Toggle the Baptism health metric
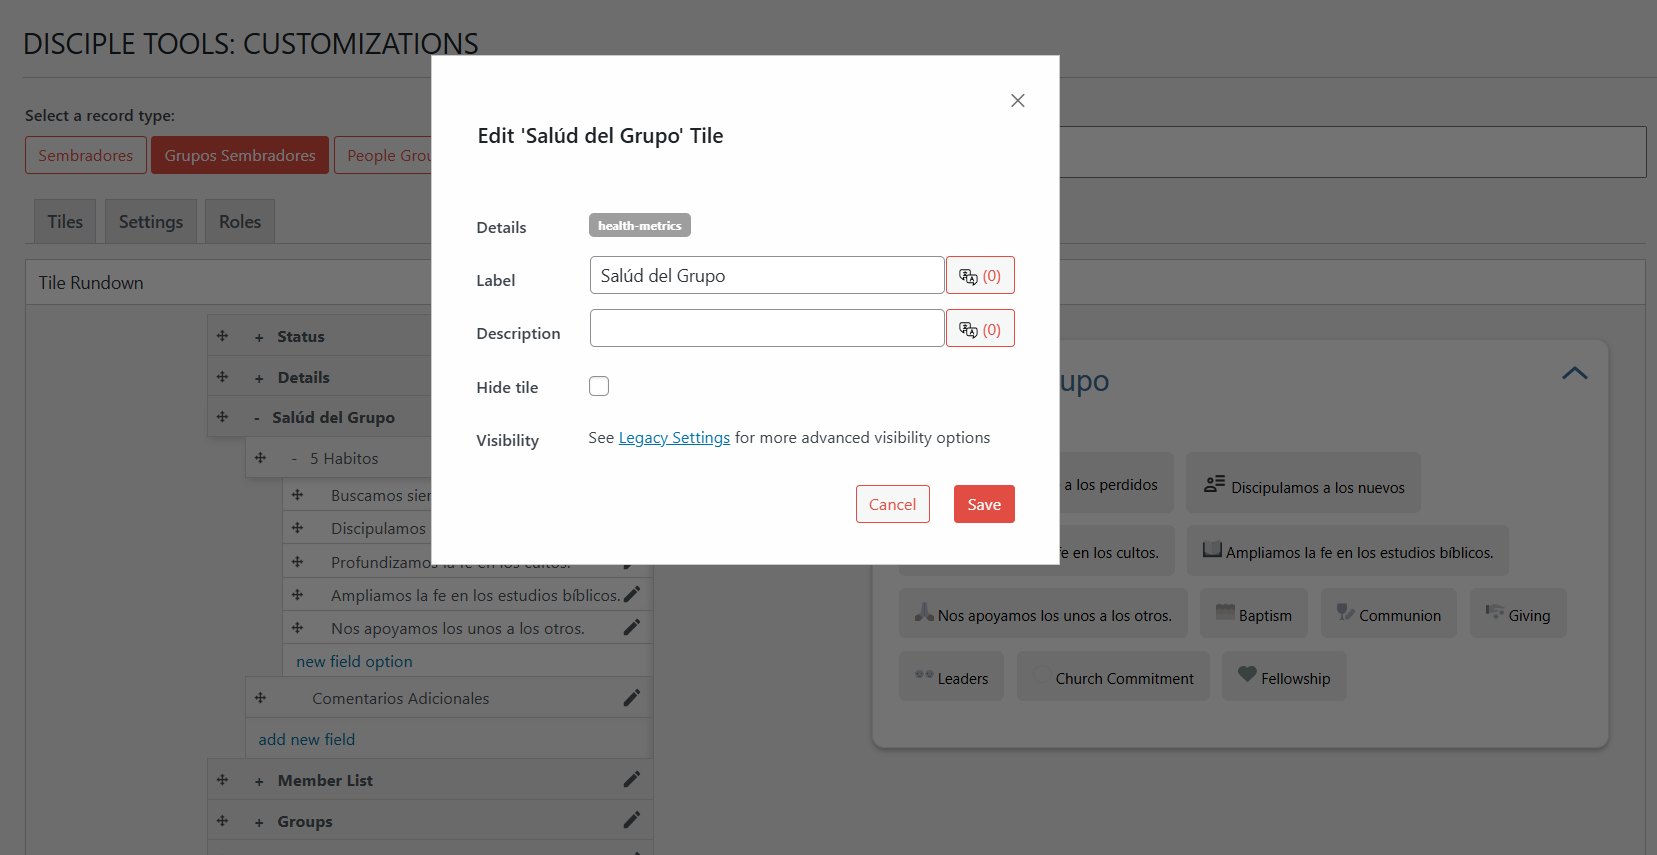 1254,614
